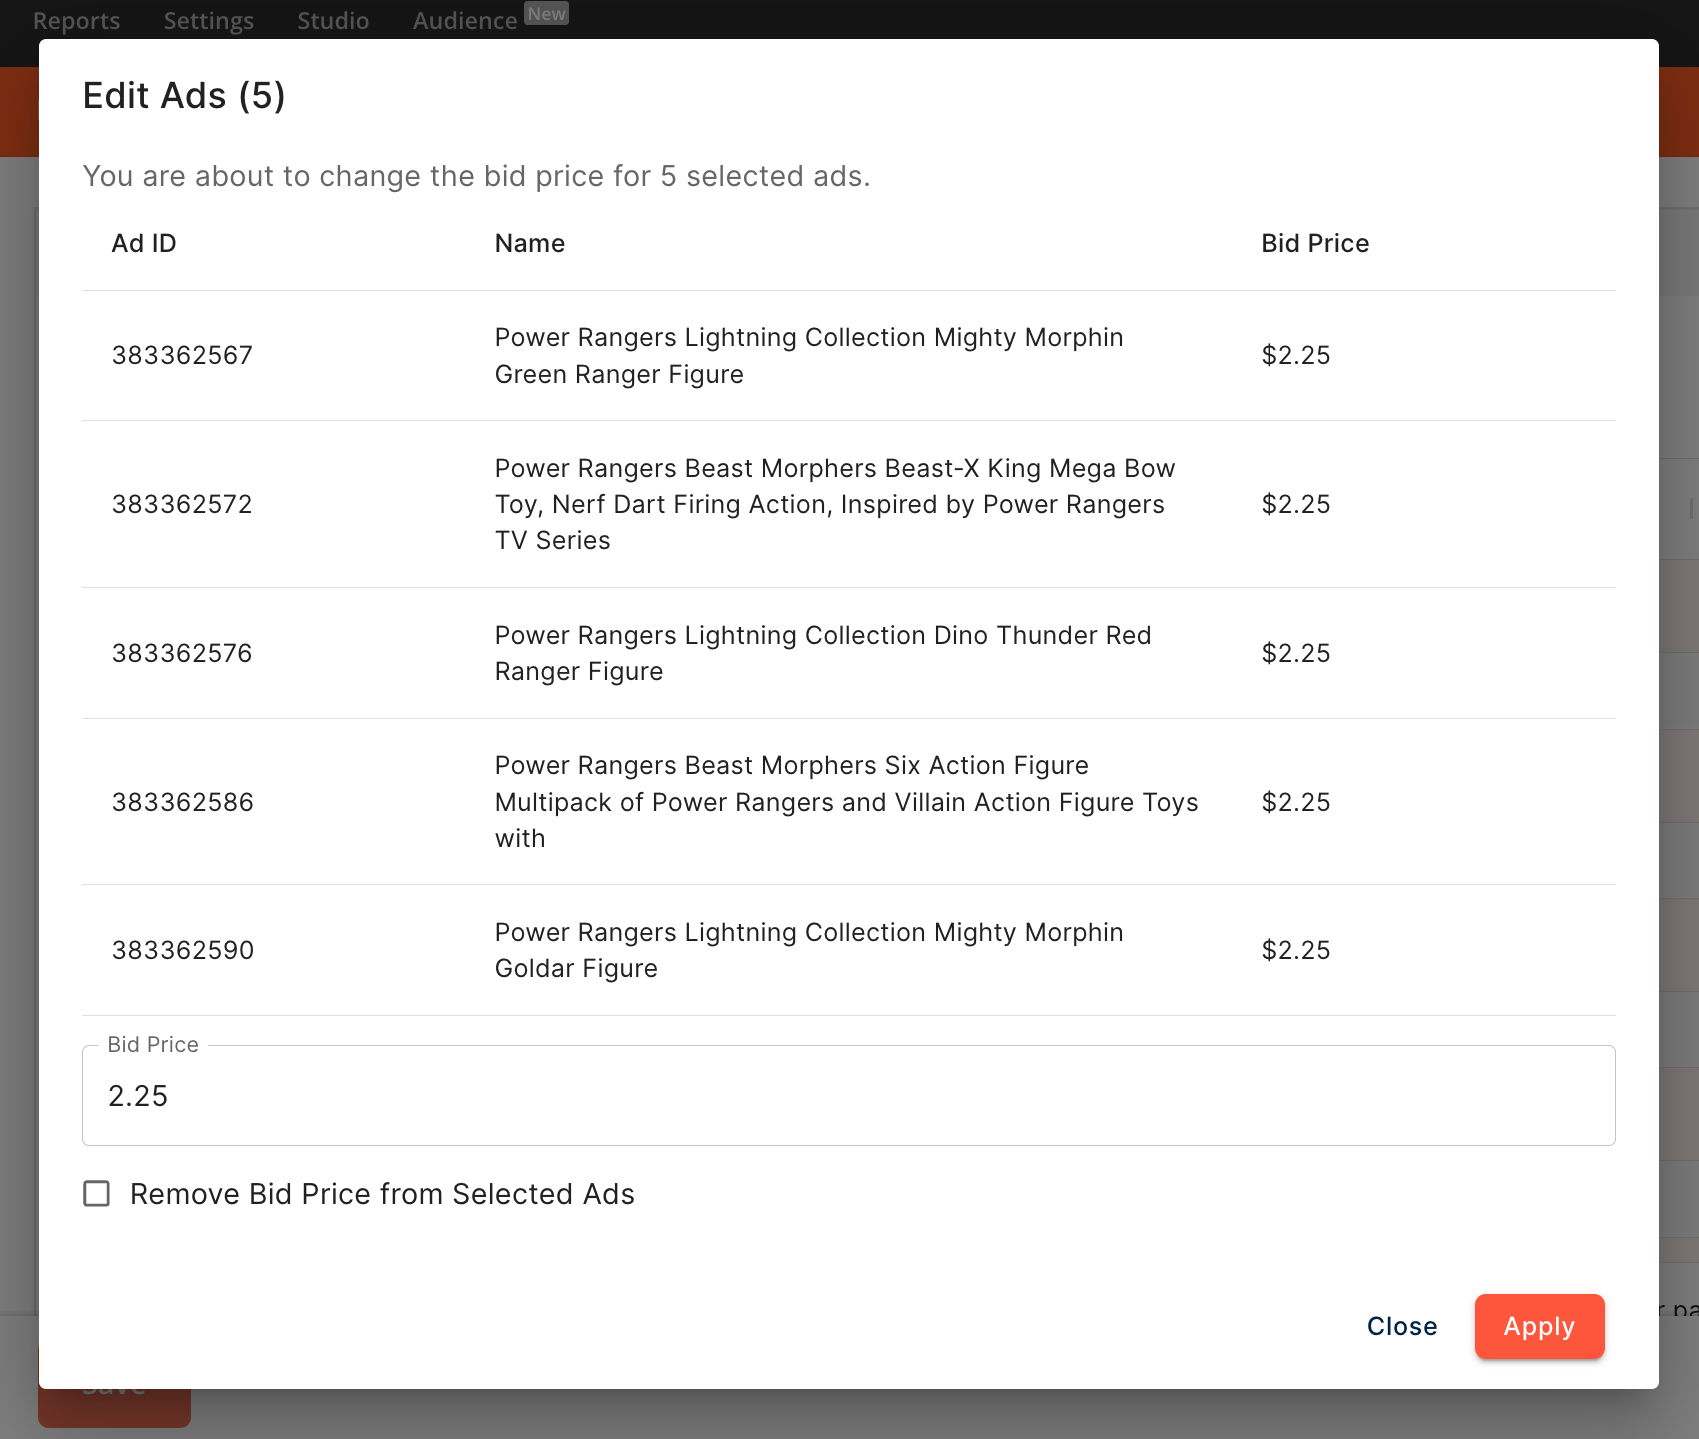Click the $2.25 bid price for ad 383362586
Viewport: 1699px width, 1439px height.
pos(1296,802)
